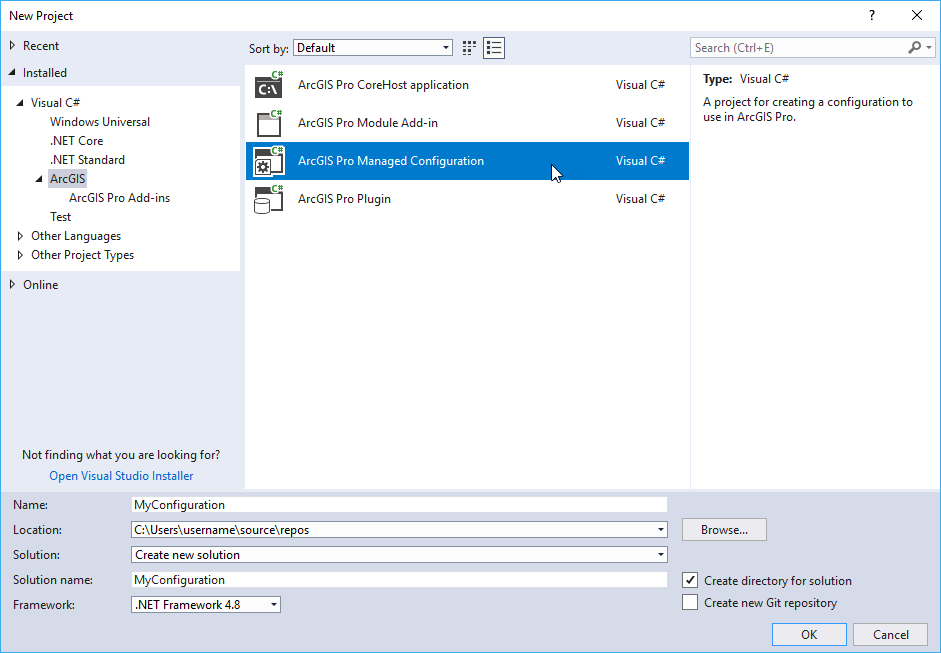
Task: Select the ArcGIS Pro Add-ins category
Action: point(119,197)
